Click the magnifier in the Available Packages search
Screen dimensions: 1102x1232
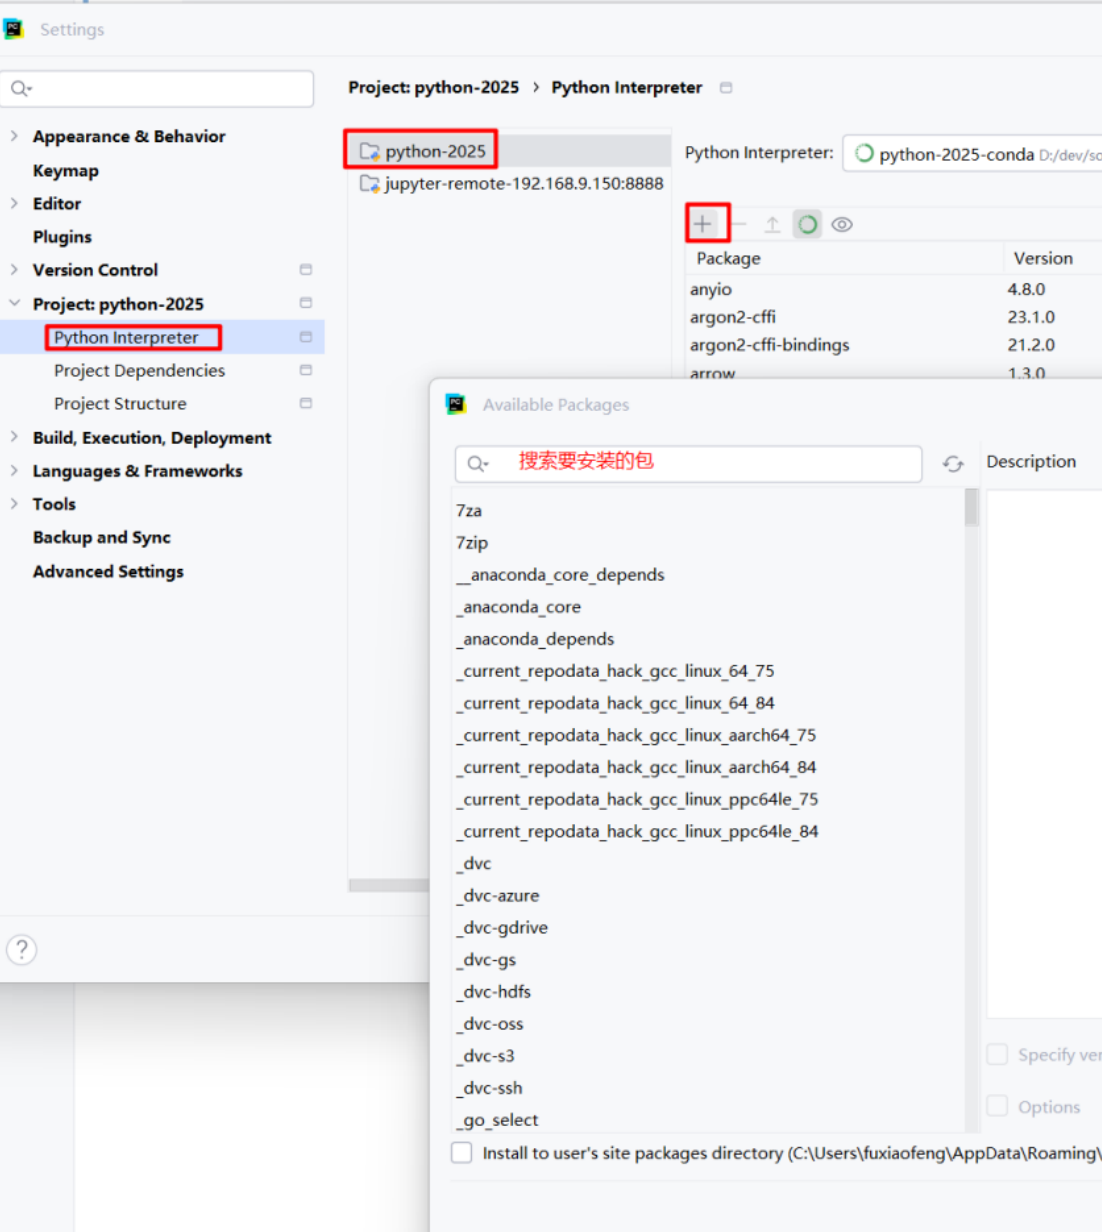coord(477,463)
